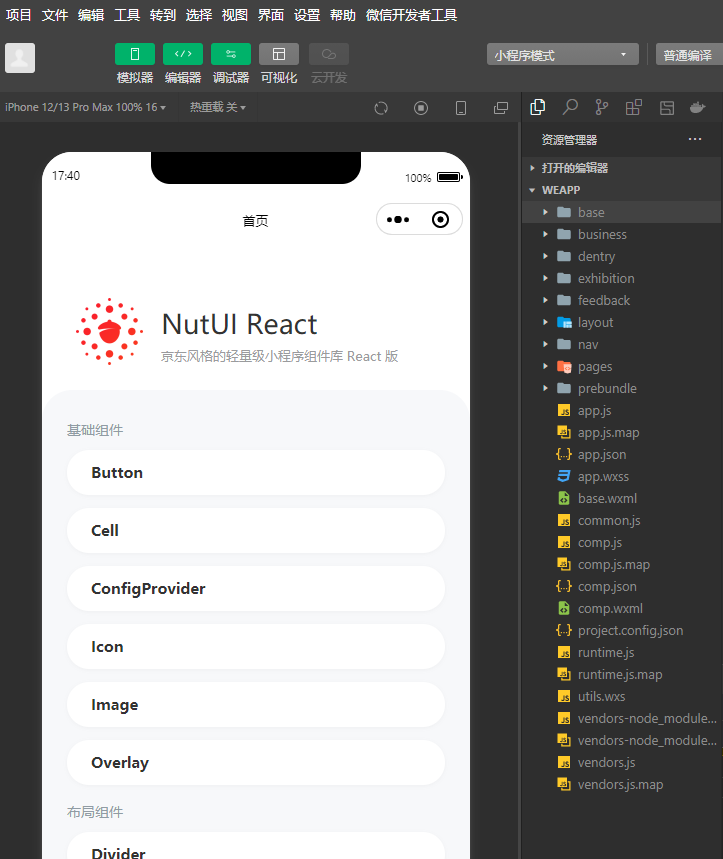The image size is (723, 859).
Task: Open the utils.wxs file
Action: [622, 696]
